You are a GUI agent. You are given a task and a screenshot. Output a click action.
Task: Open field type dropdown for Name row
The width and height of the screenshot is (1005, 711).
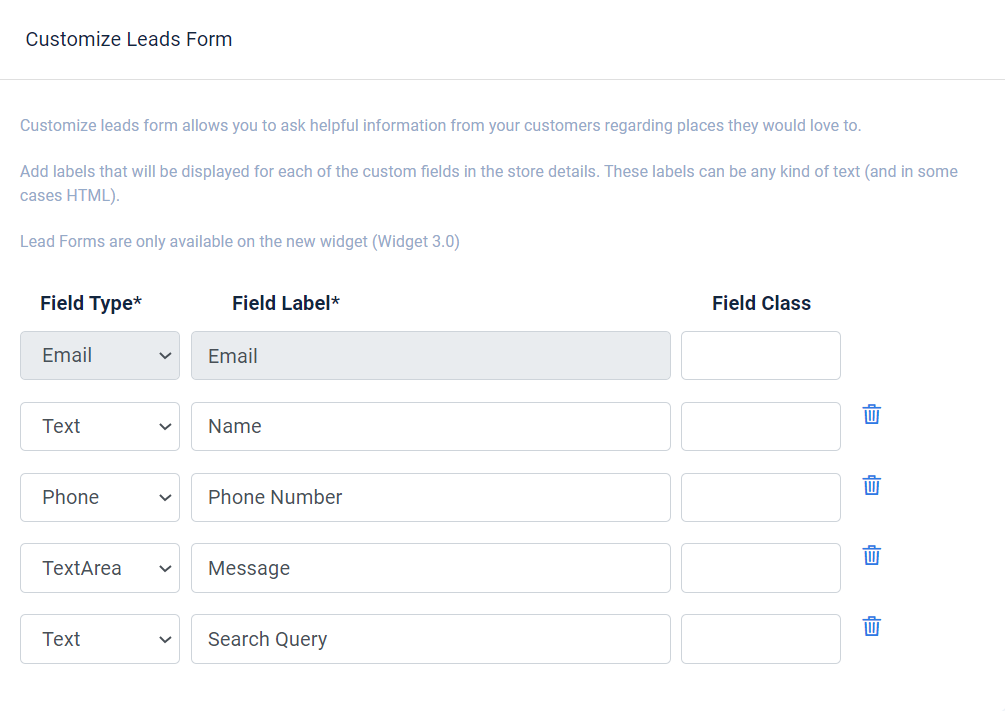[100, 427]
